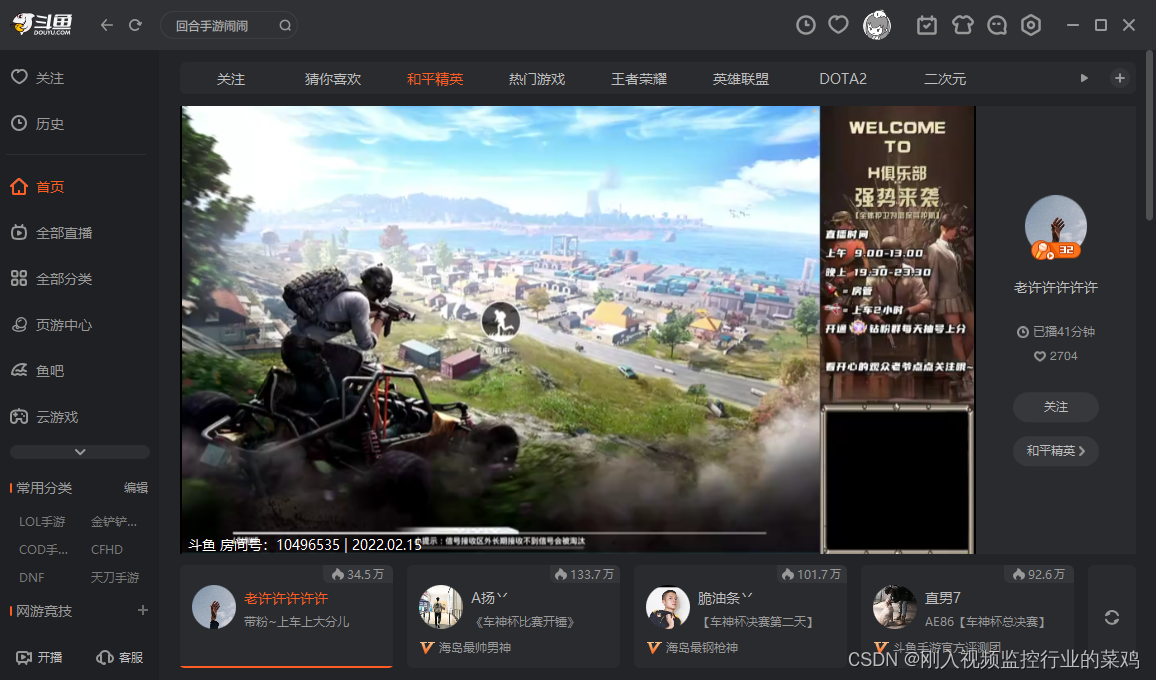The width and height of the screenshot is (1156, 680).
Task: Open the messages chat icon
Action: pos(997,25)
